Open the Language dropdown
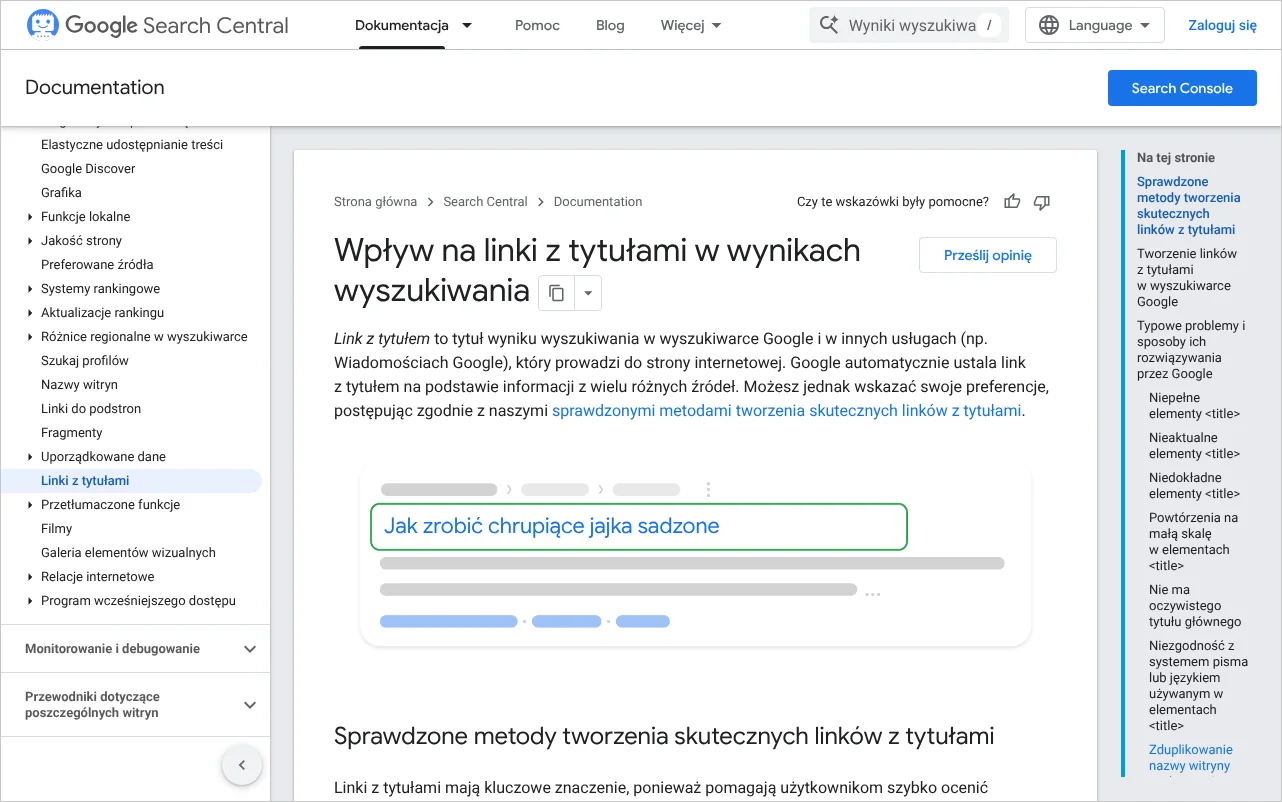This screenshot has width=1282, height=802. pos(1096,26)
